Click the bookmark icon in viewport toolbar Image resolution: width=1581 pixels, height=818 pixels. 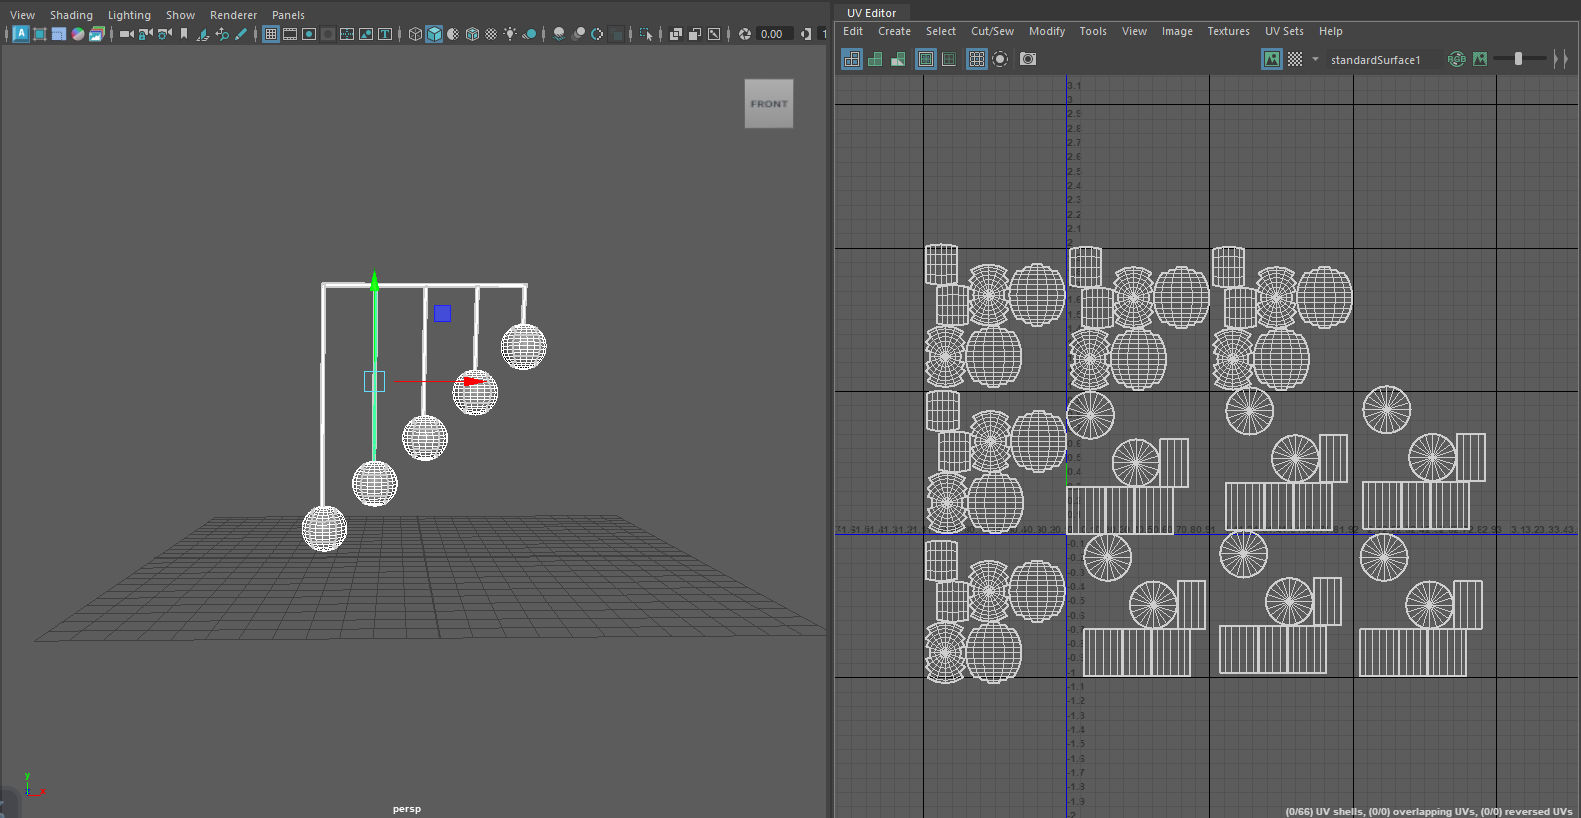coord(184,34)
